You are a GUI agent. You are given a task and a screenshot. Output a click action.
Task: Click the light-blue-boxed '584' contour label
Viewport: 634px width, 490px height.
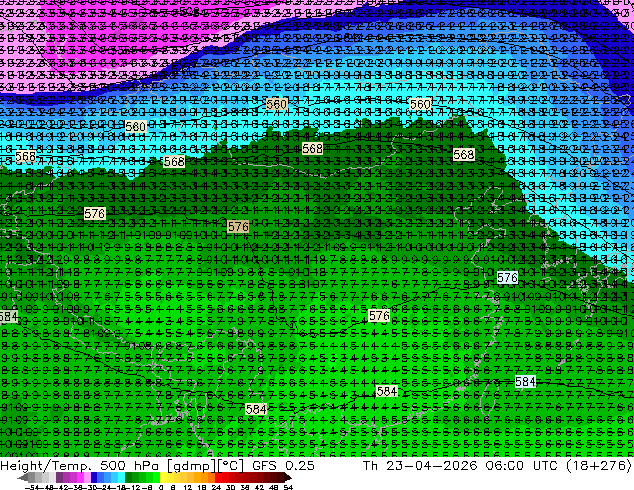click(525, 382)
